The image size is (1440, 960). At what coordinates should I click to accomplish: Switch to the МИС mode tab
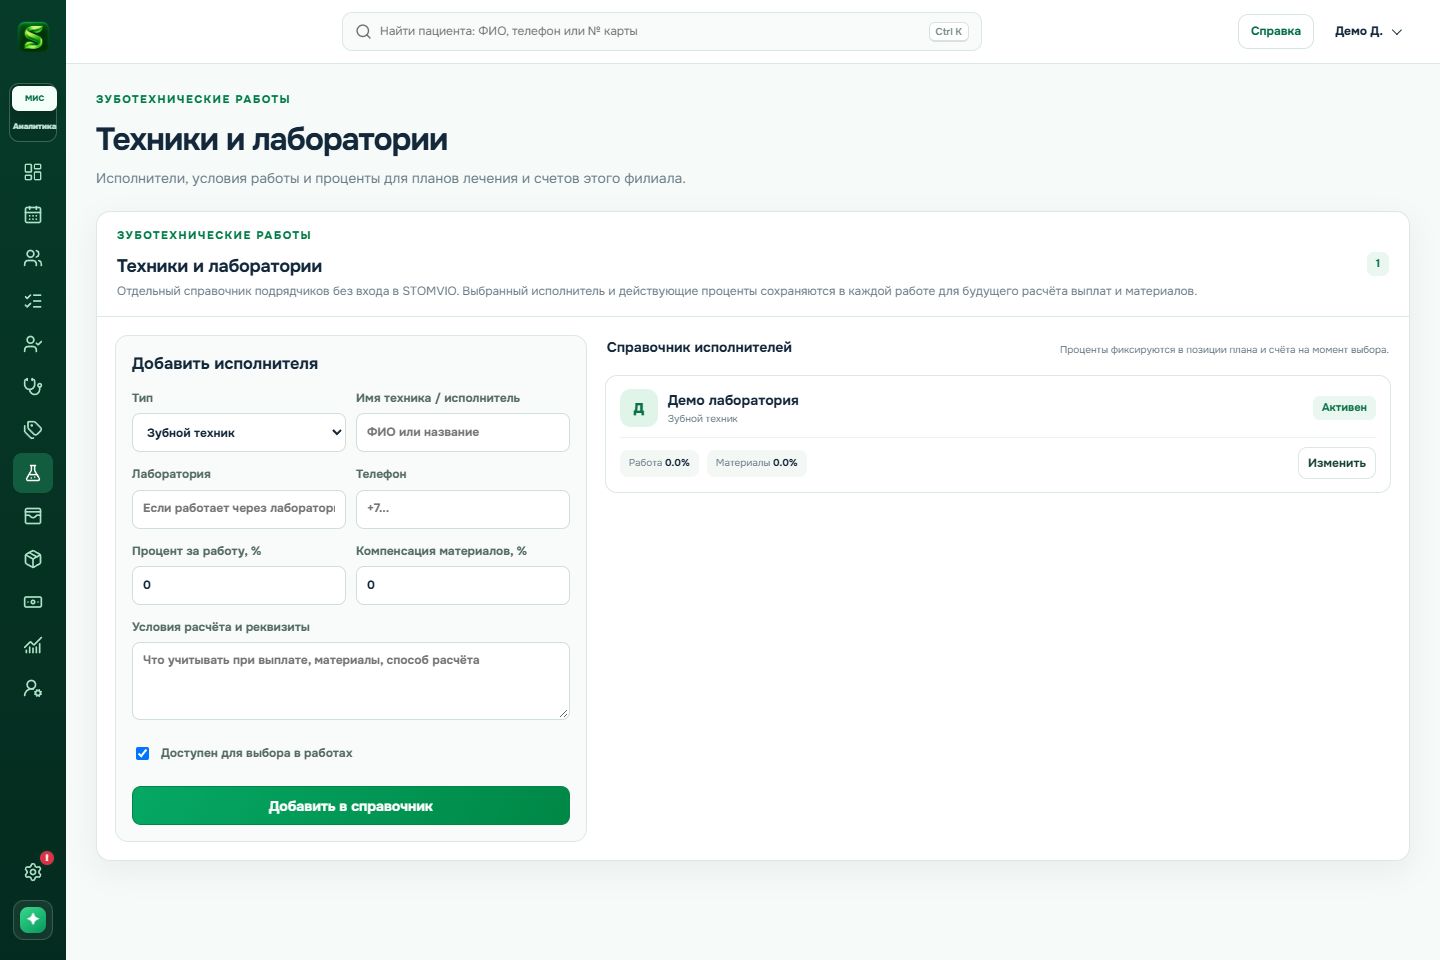pyautogui.click(x=34, y=98)
